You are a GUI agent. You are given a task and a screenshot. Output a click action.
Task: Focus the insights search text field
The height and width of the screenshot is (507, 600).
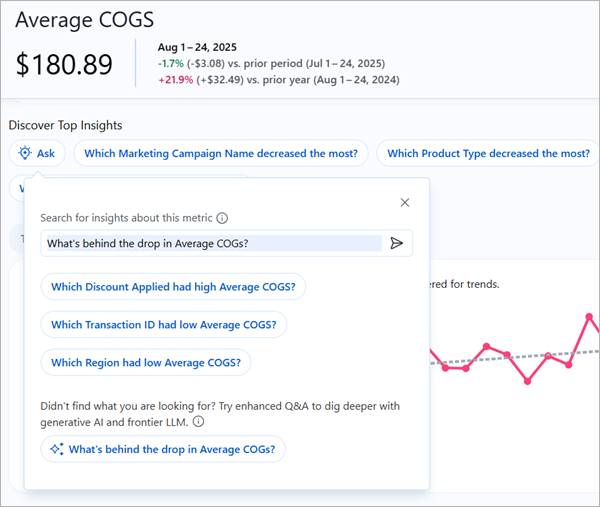coord(212,243)
